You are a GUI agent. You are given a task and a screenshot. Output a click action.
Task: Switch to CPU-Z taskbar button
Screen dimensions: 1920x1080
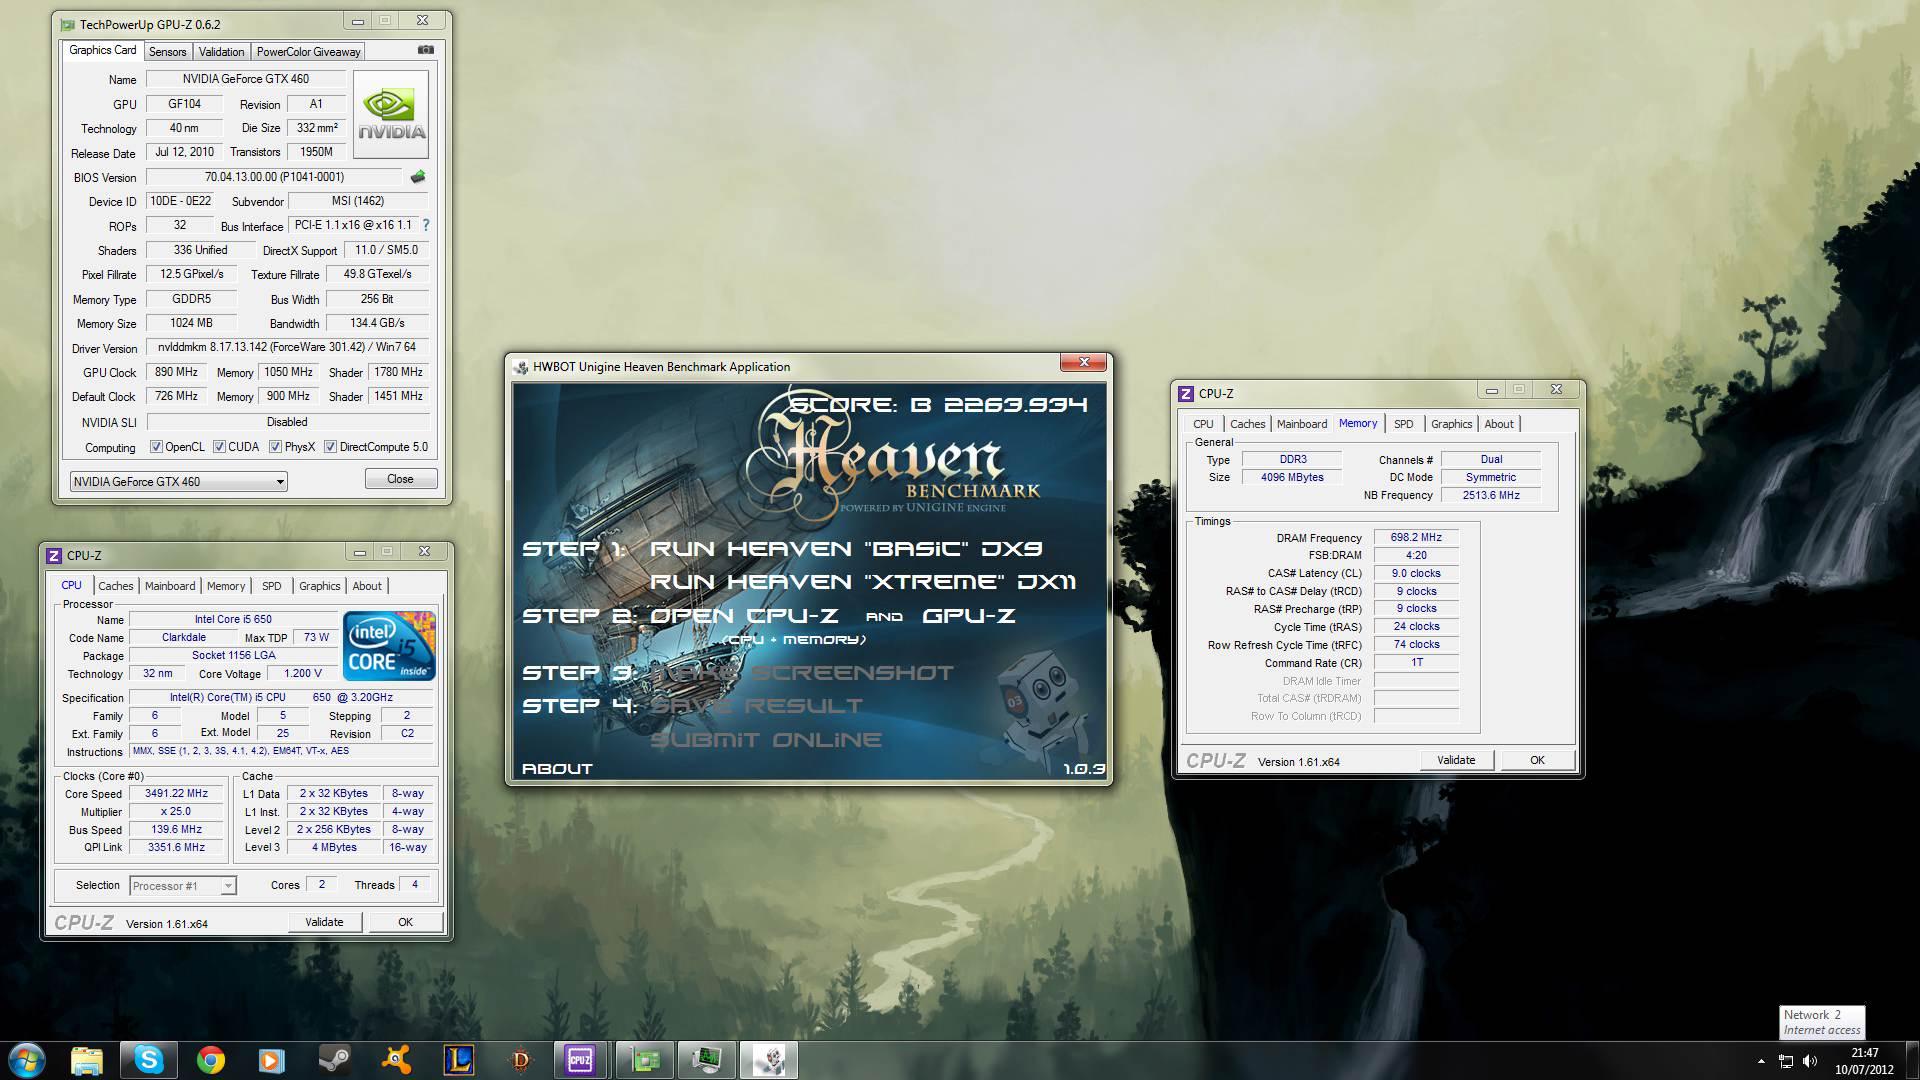(581, 1059)
